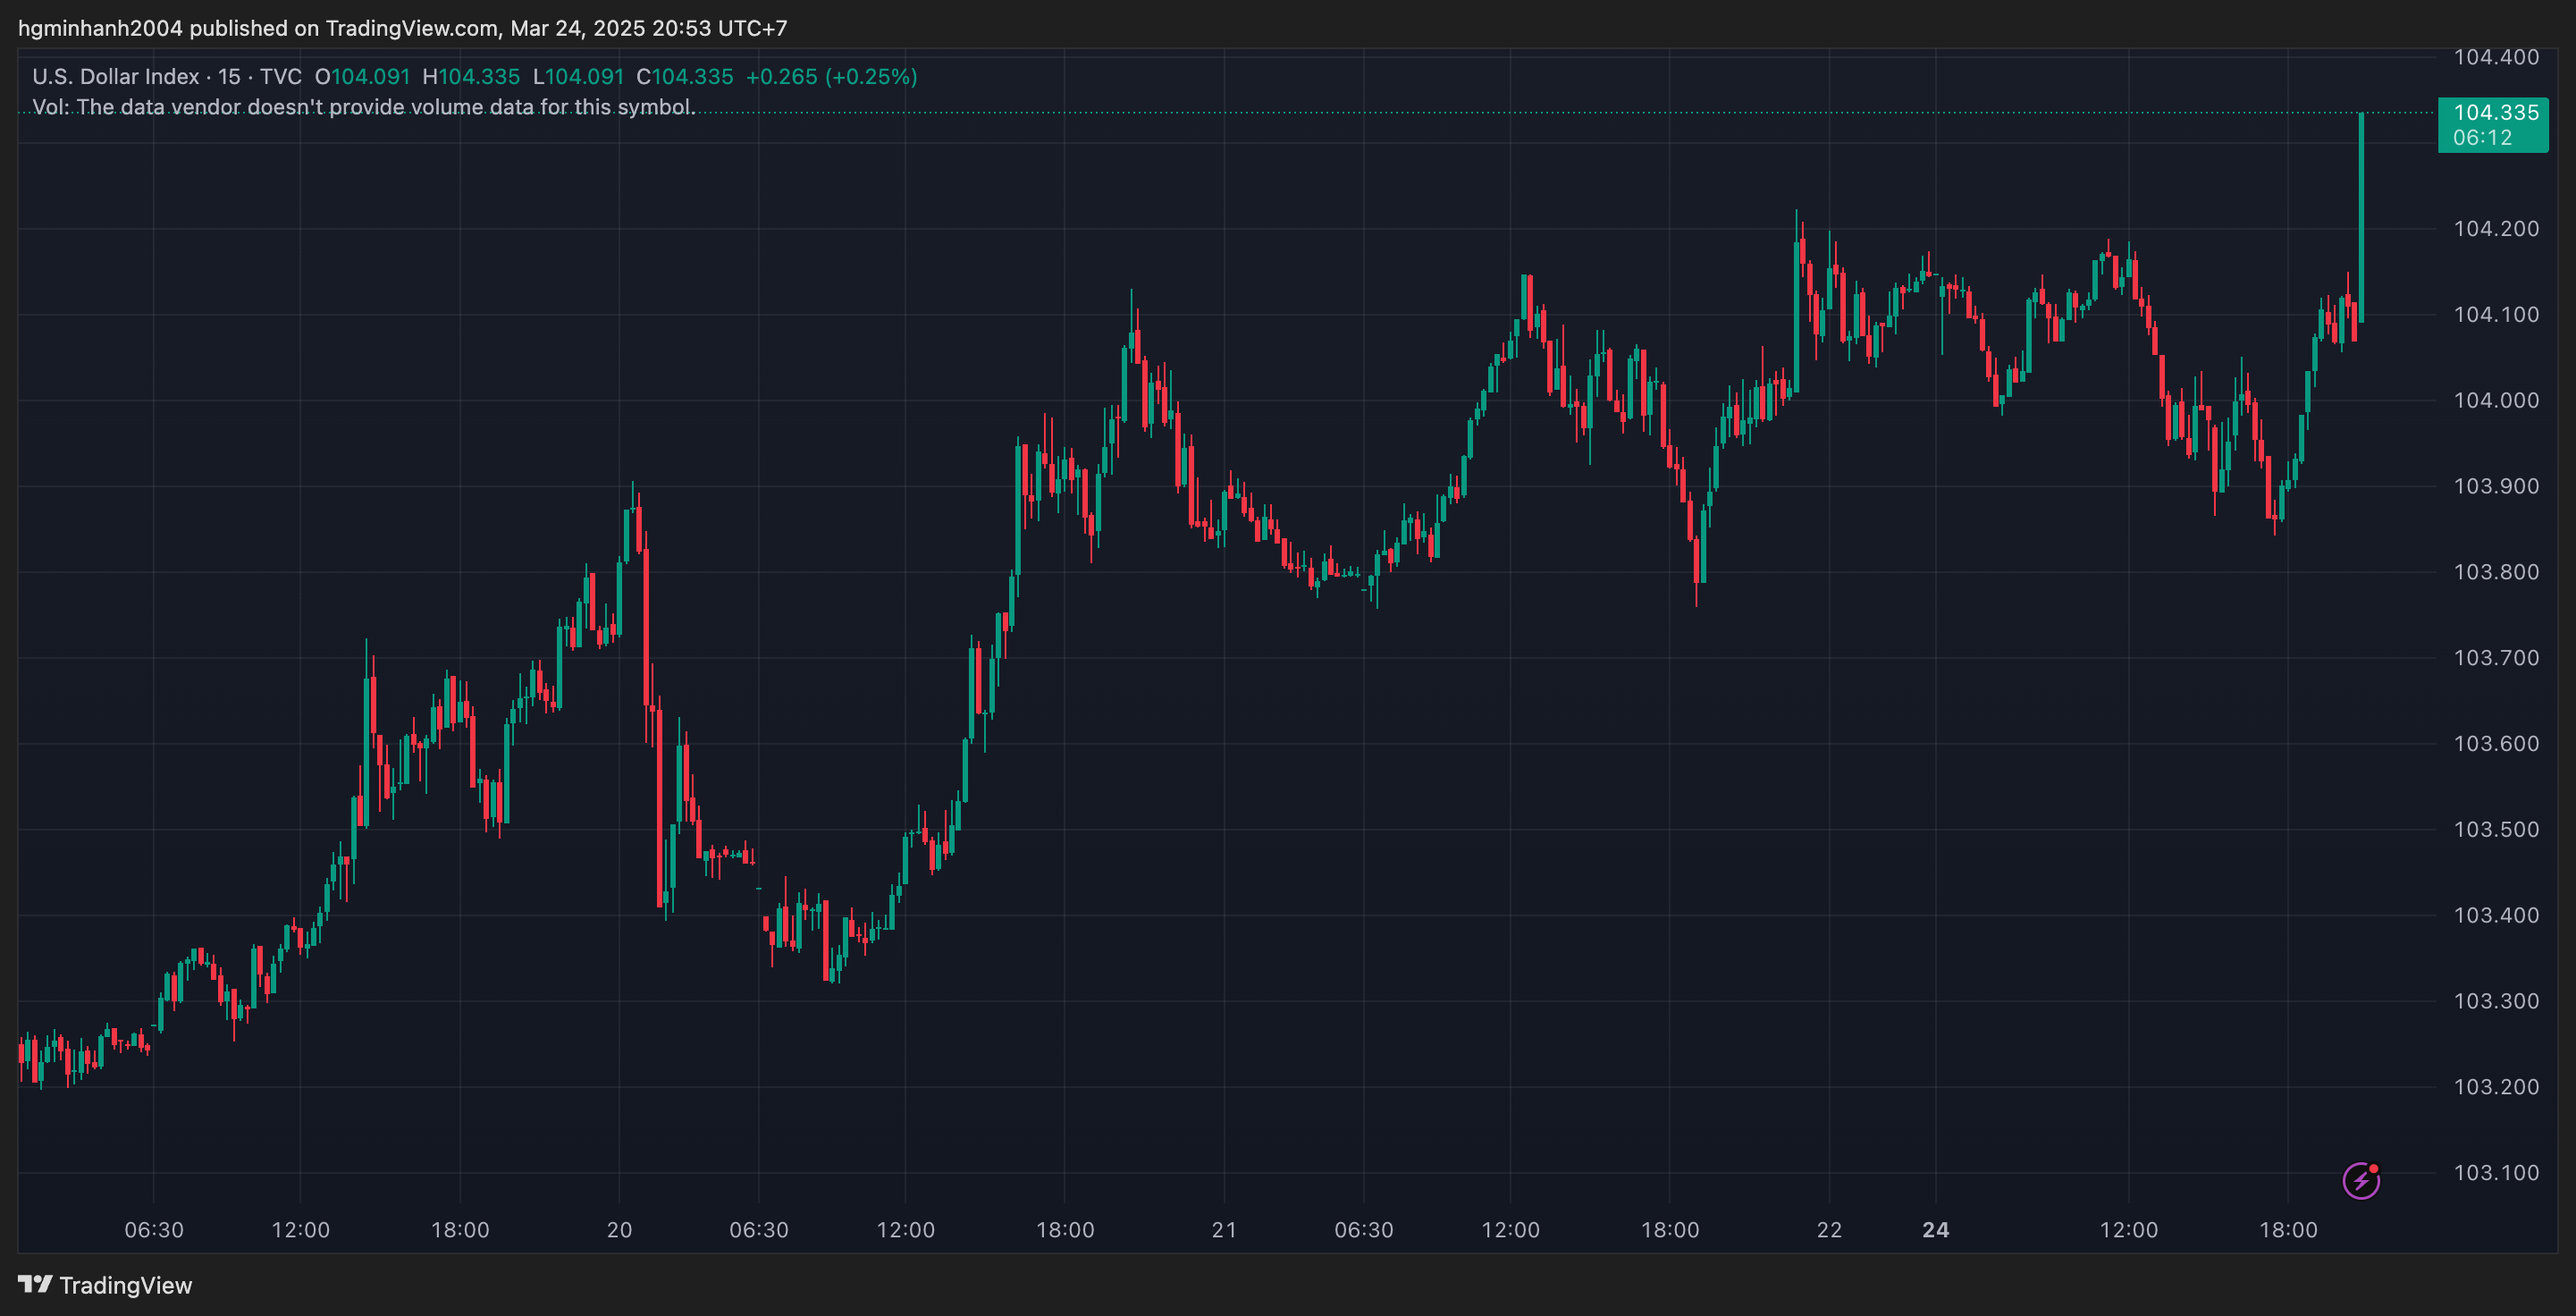The image size is (2576, 1316).
Task: Click the 103.700 price axis label
Action: [x=2496, y=658]
